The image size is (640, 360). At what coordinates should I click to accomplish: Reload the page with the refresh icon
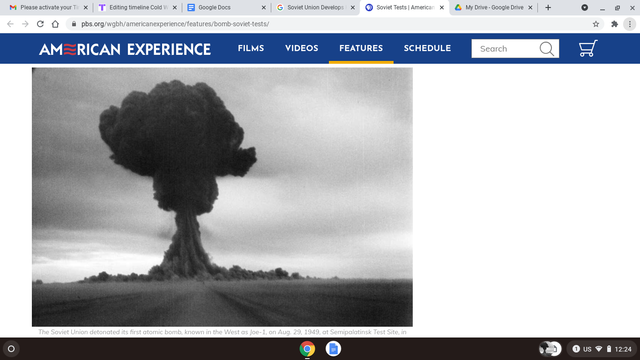[x=40, y=24]
